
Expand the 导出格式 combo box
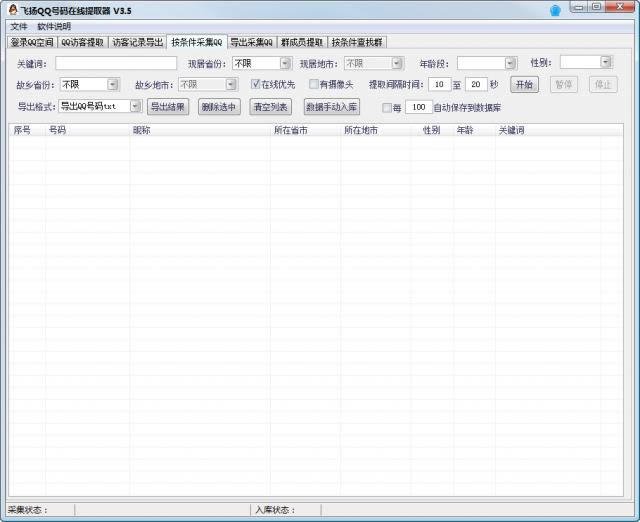coord(135,106)
